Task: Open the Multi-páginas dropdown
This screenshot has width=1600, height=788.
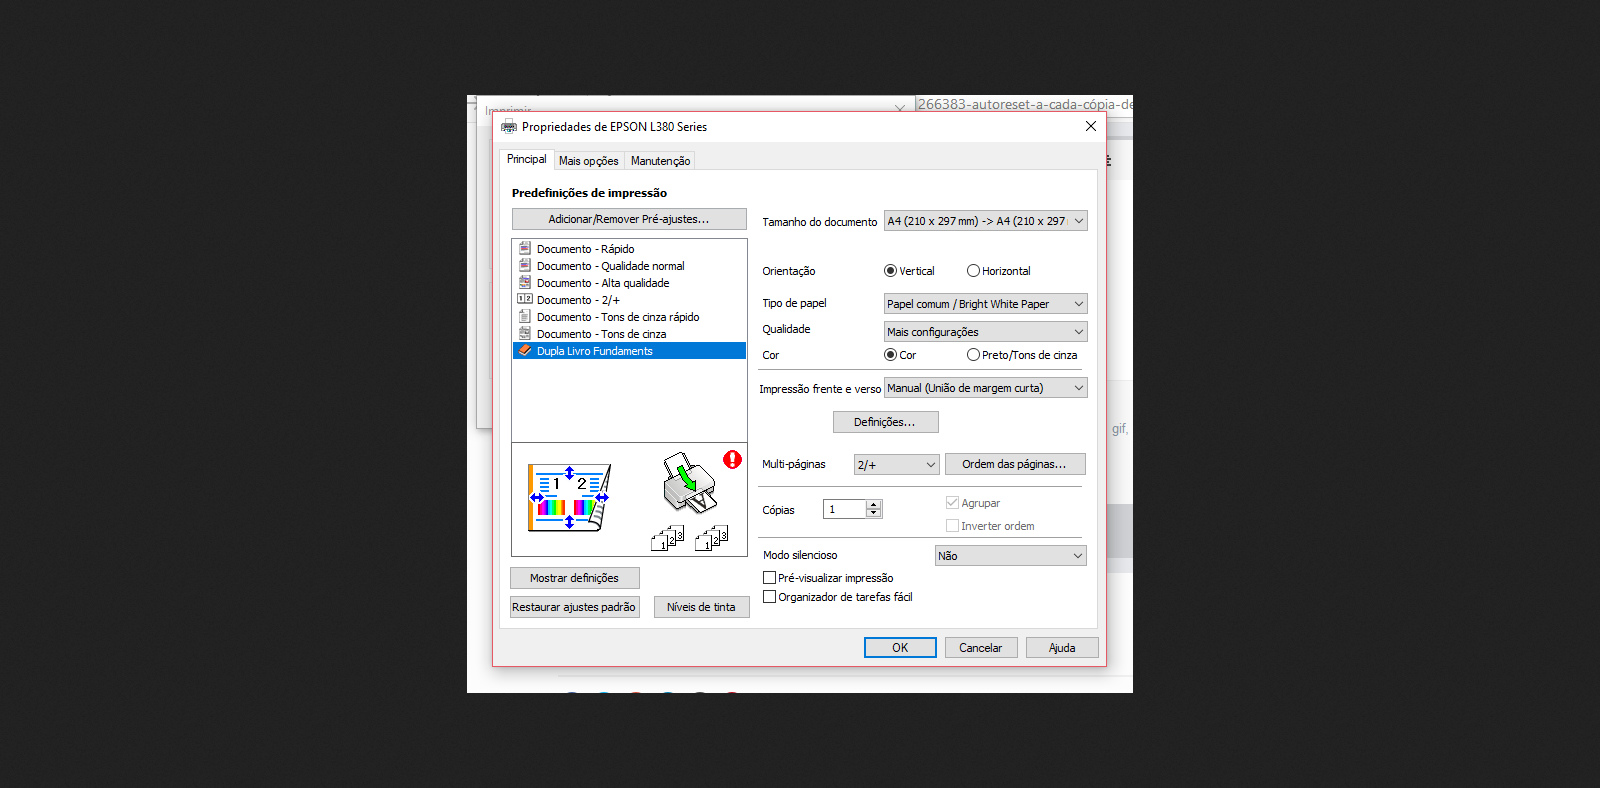Action: pos(897,465)
